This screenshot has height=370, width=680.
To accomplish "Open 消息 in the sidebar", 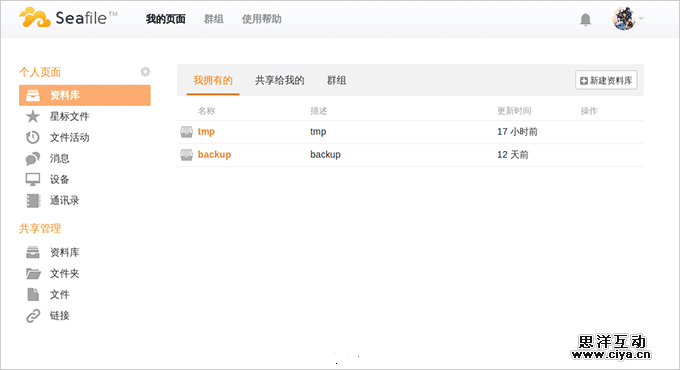I will pyautogui.click(x=59, y=158).
